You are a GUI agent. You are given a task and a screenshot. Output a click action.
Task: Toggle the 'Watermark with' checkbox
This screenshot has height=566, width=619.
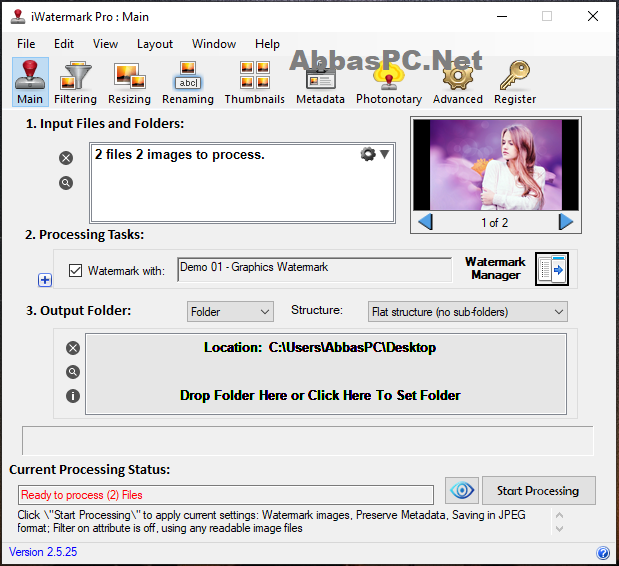coord(75,271)
